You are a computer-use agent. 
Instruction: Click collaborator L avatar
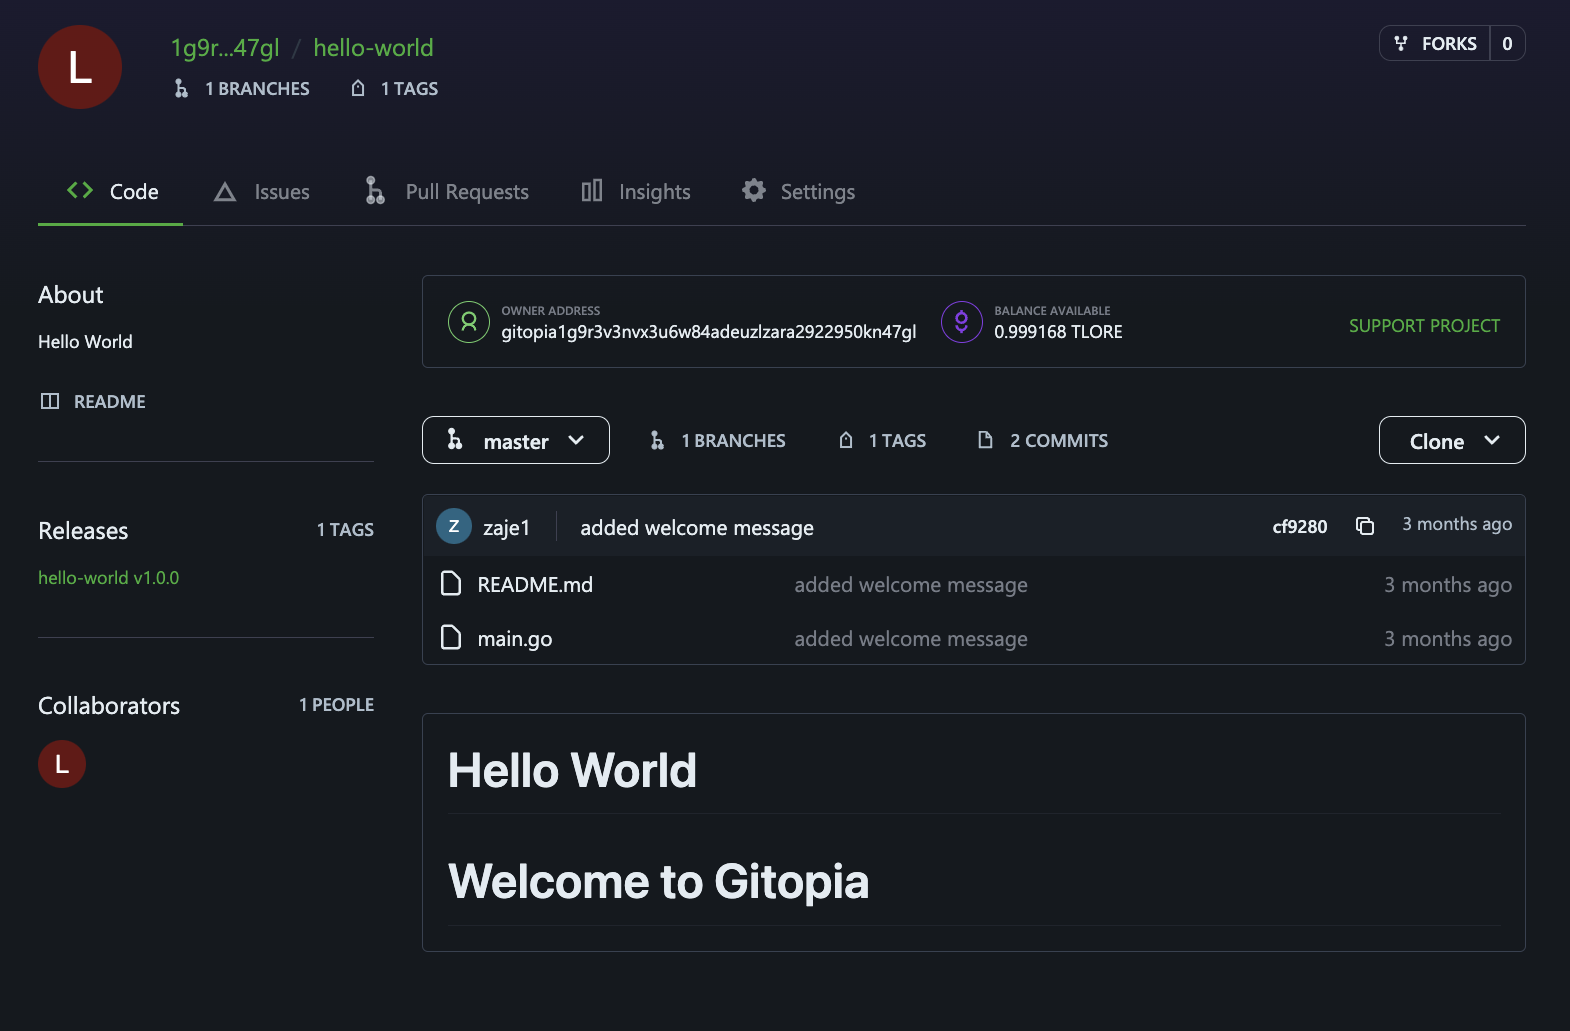click(62, 764)
